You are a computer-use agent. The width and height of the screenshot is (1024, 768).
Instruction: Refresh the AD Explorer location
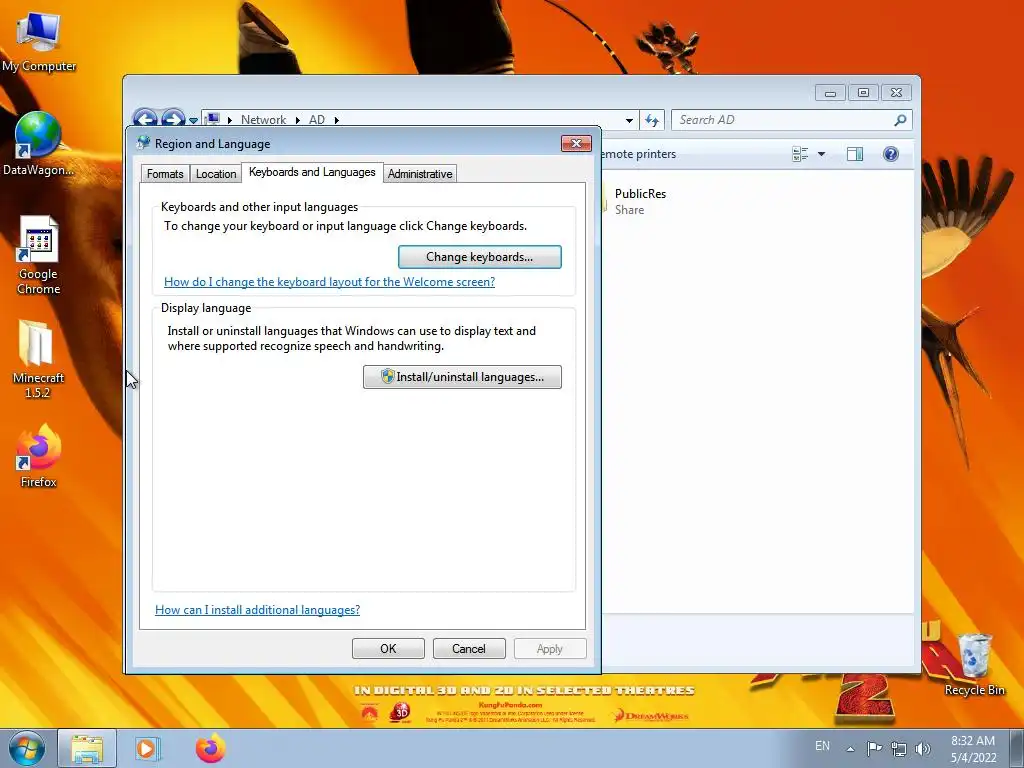pyautogui.click(x=652, y=120)
